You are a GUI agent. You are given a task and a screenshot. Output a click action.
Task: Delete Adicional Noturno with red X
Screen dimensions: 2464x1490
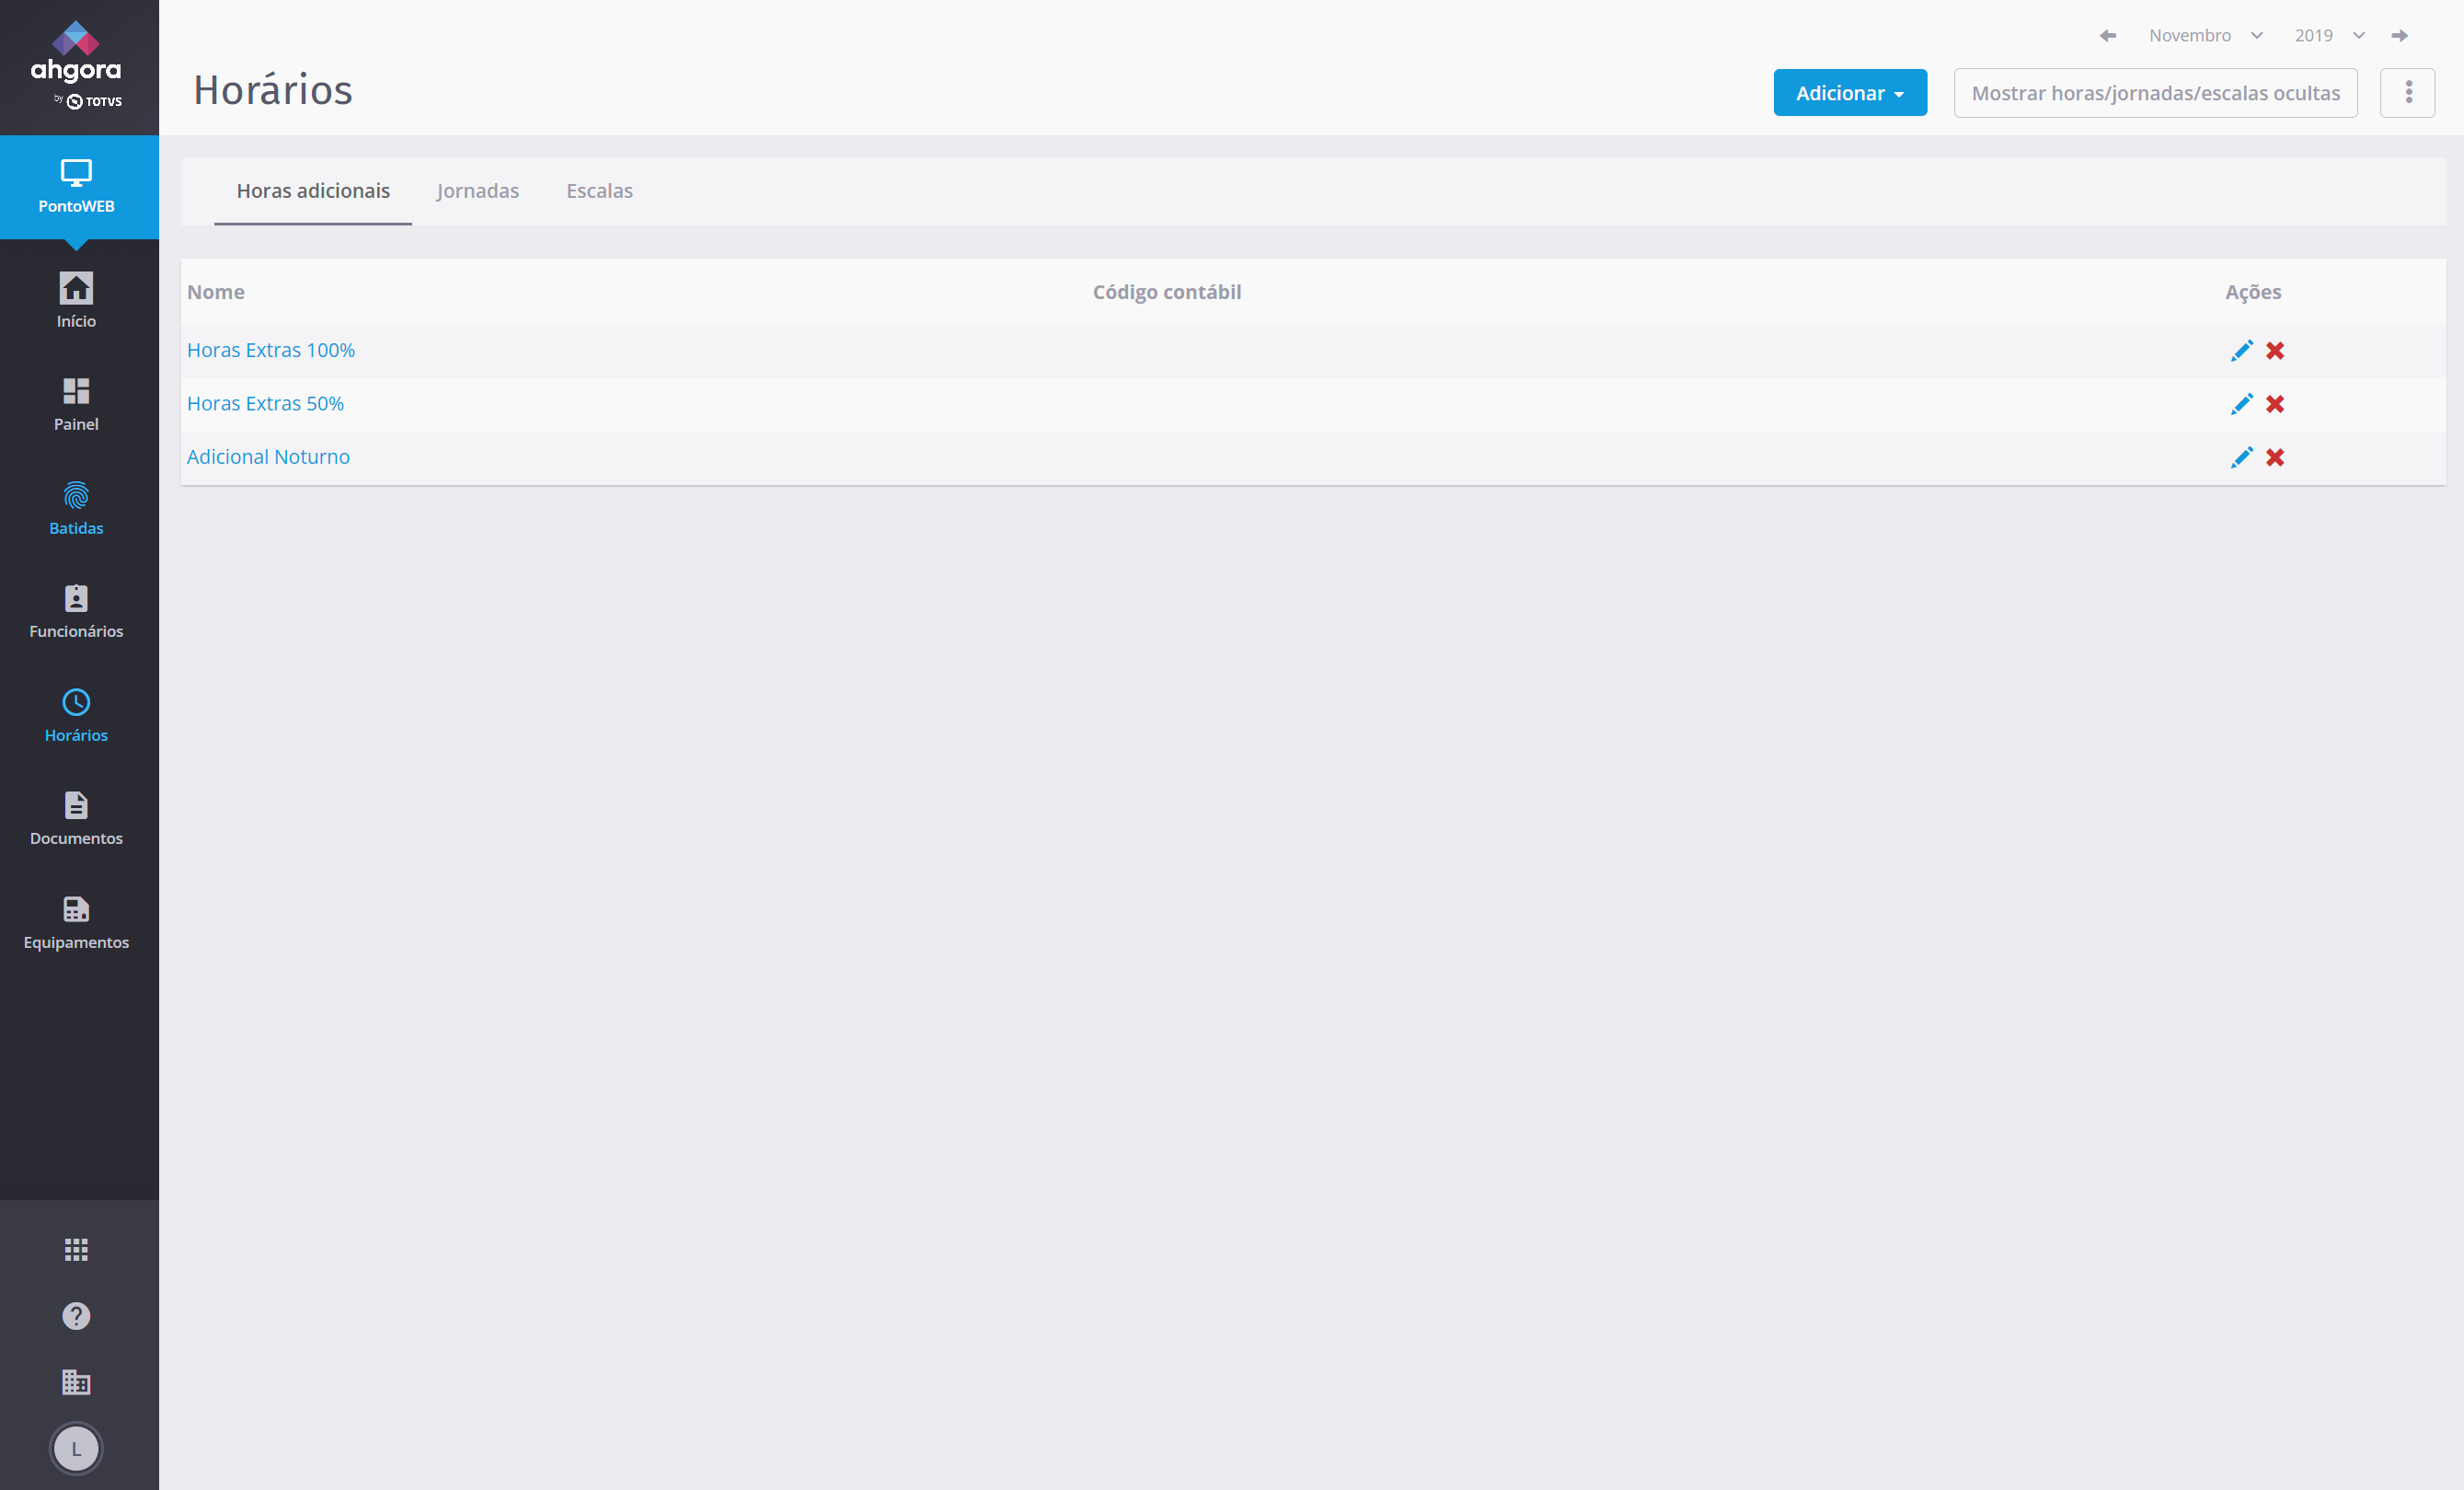click(x=2275, y=458)
